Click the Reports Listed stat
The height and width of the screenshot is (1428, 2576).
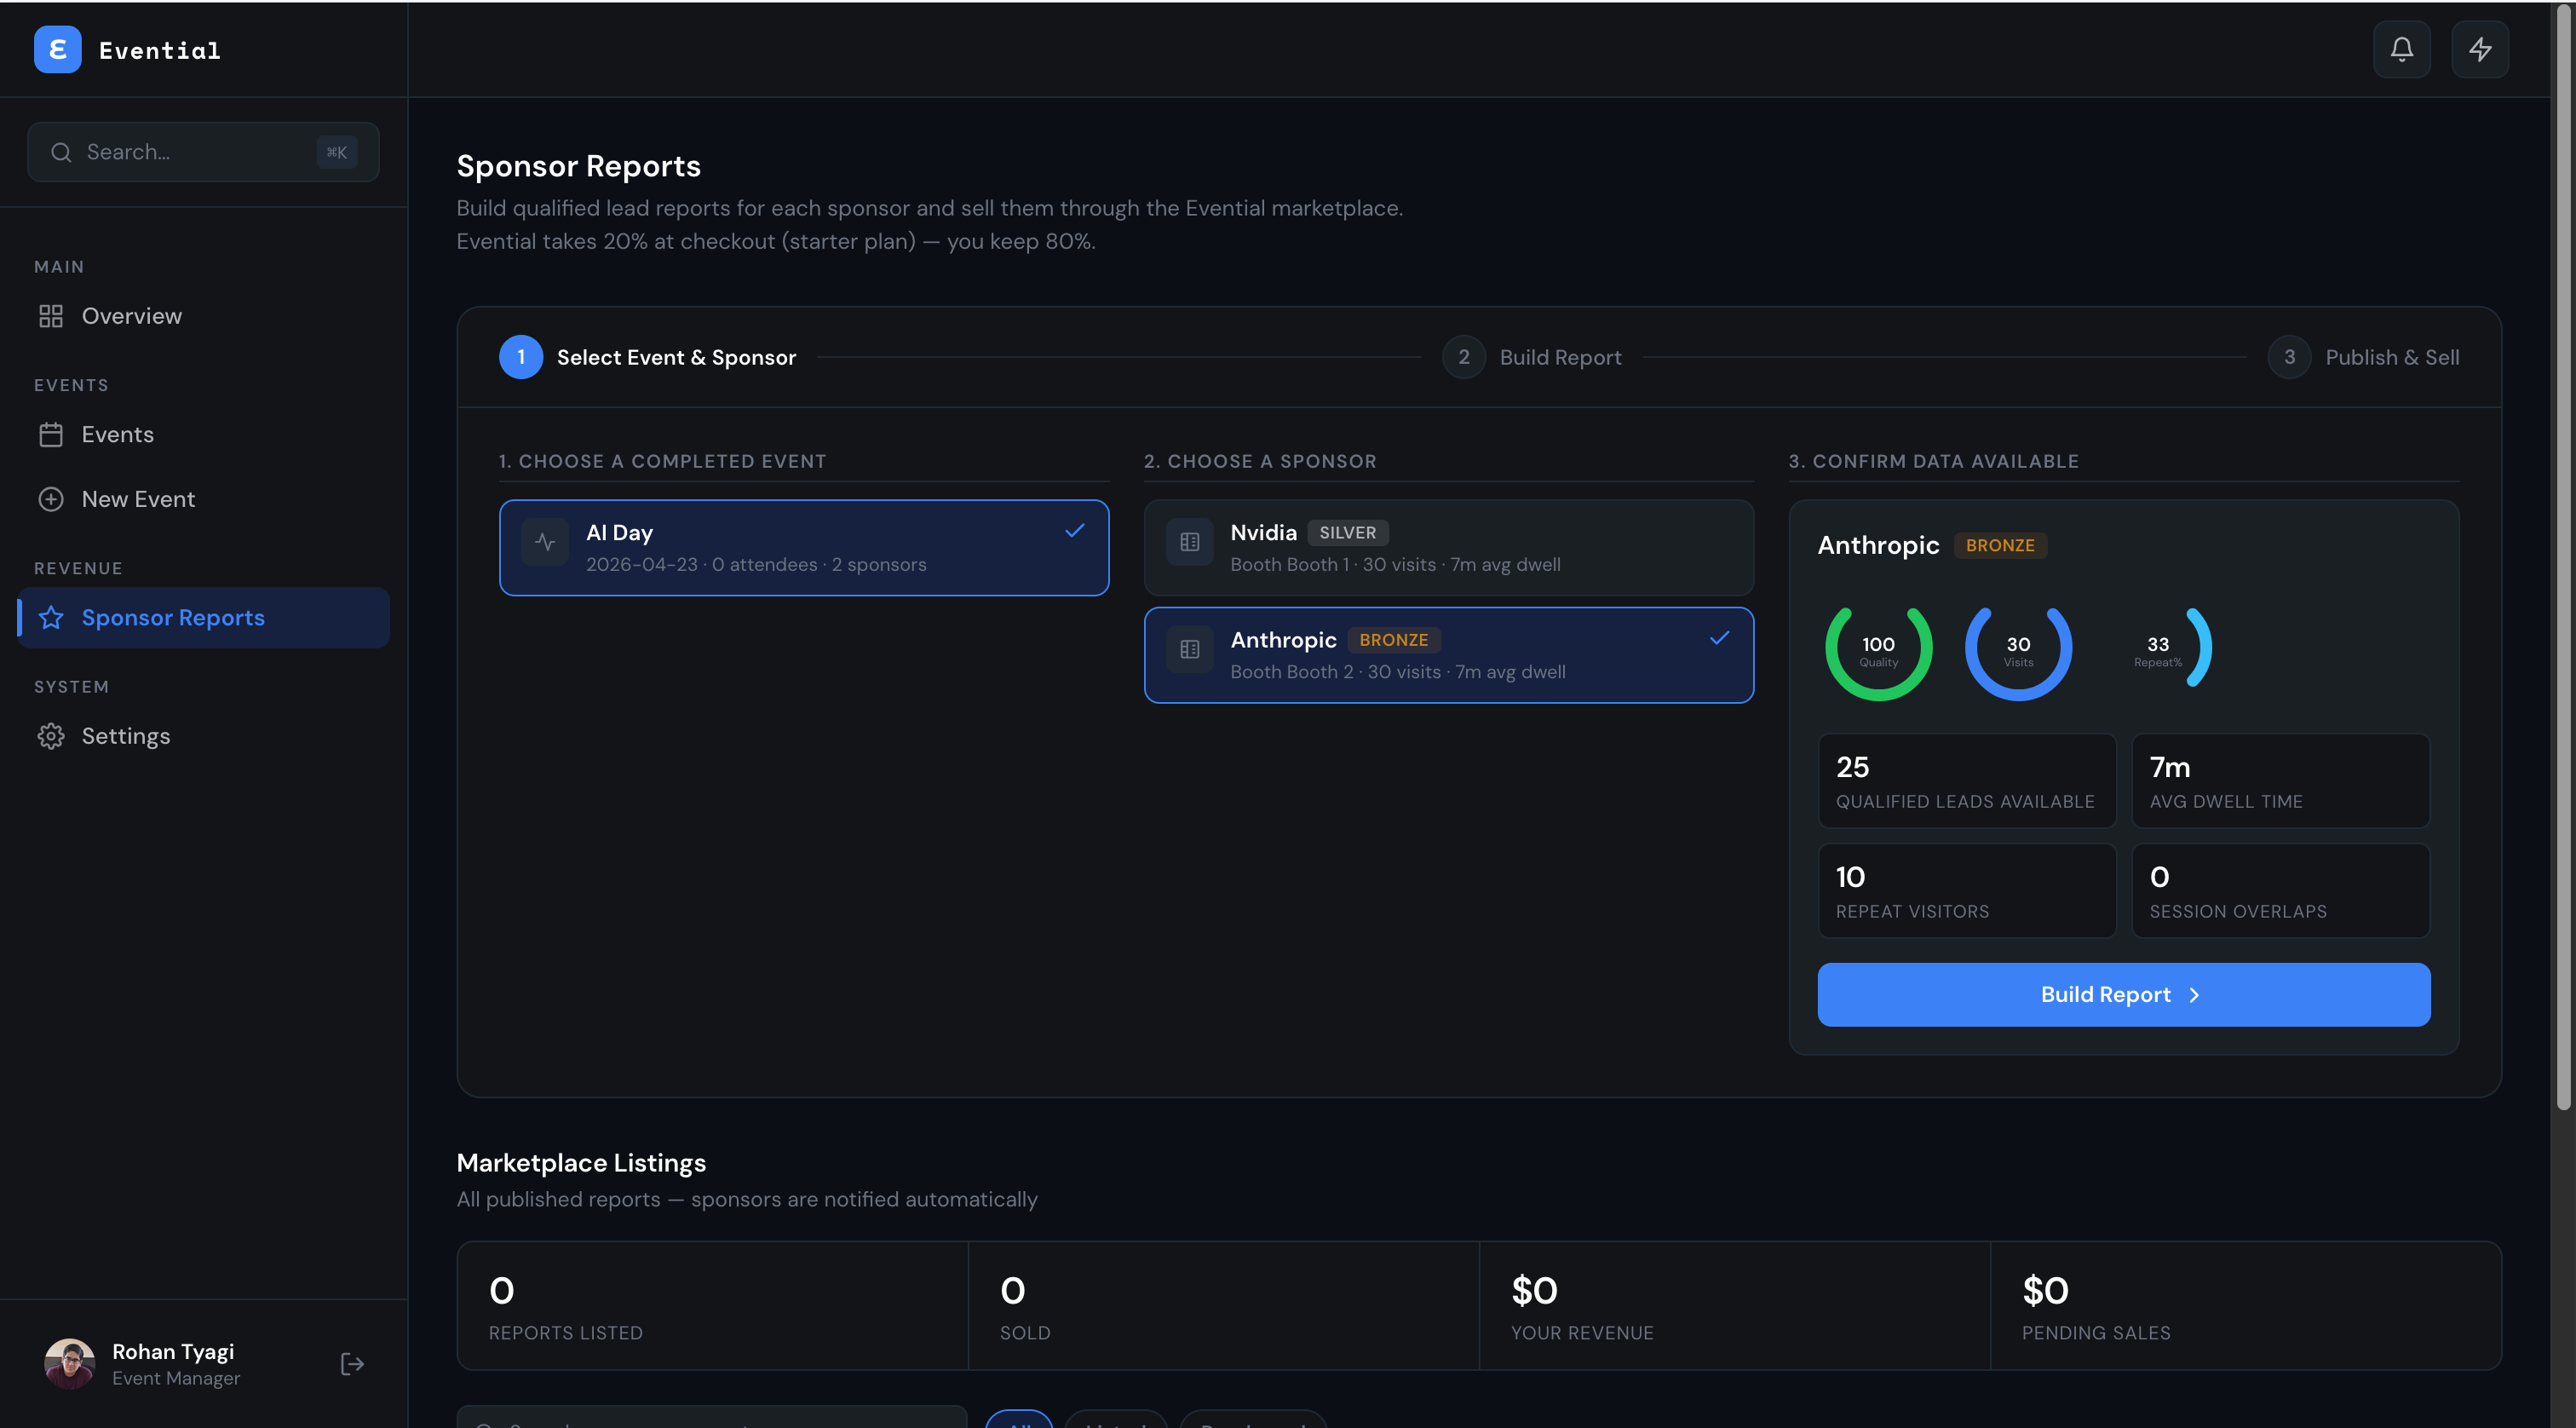click(x=712, y=1306)
